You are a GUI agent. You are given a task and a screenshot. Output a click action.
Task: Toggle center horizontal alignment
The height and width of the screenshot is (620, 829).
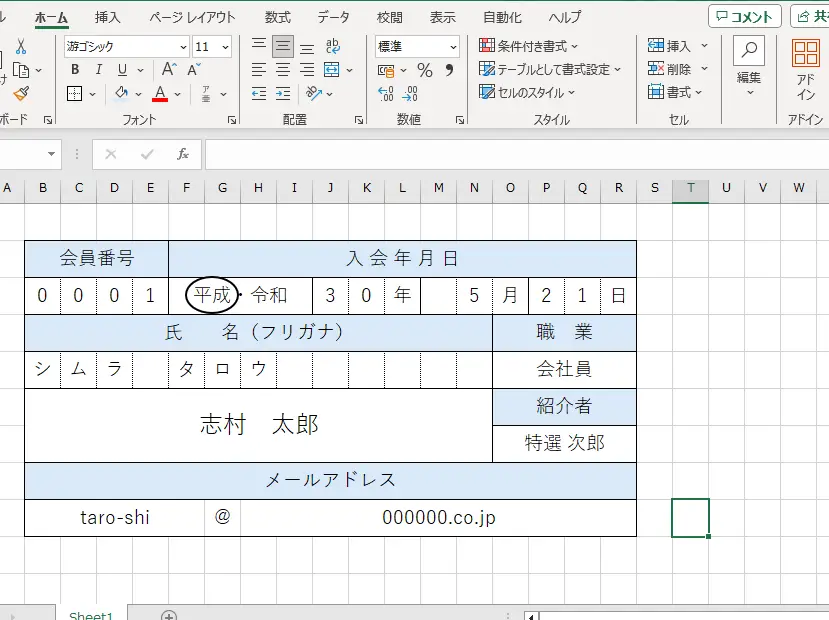coord(283,70)
